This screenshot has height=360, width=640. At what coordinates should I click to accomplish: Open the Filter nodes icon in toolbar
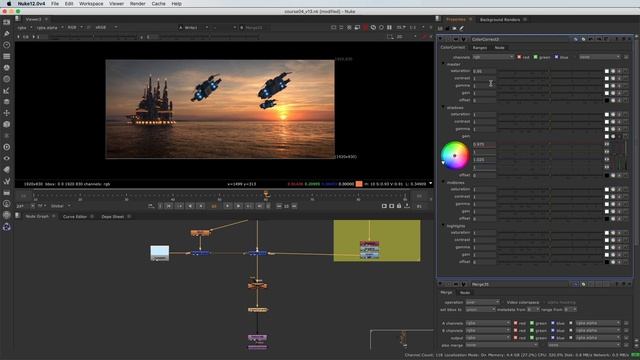coord(7,79)
